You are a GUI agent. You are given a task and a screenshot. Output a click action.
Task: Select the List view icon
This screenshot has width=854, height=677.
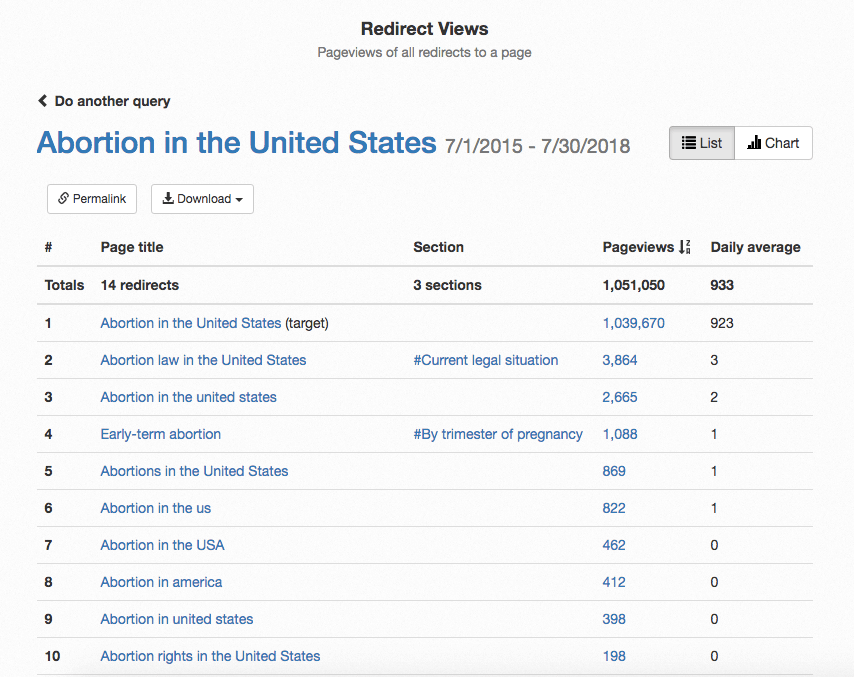[x=690, y=143]
